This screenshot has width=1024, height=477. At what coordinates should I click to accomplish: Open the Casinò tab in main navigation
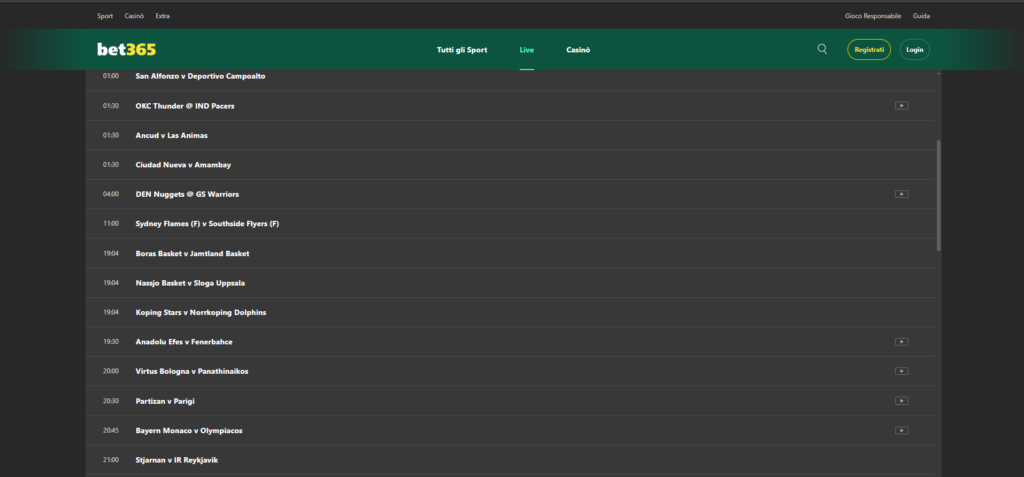tap(578, 50)
